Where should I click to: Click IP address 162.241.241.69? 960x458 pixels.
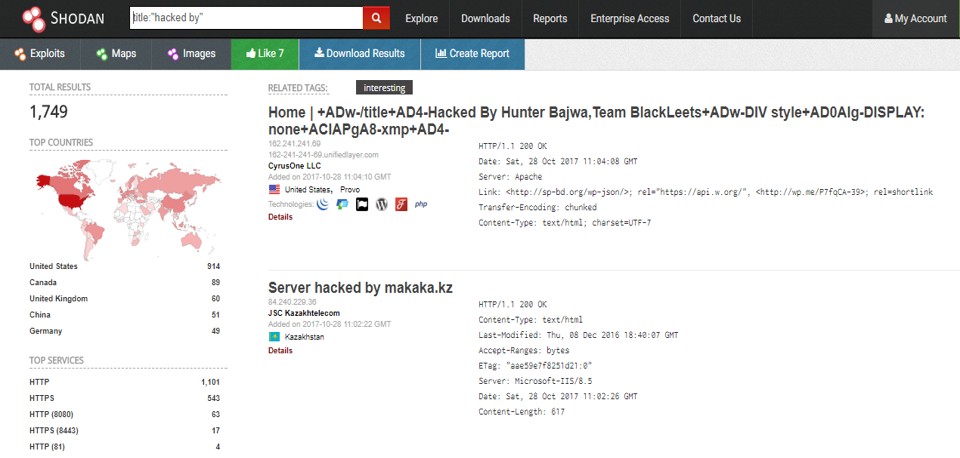[294, 144]
